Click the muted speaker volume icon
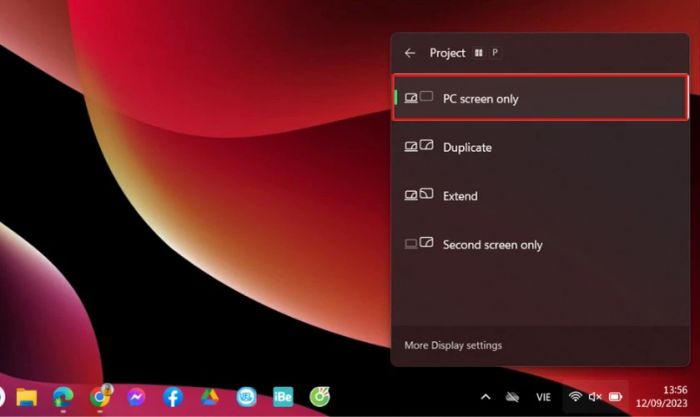The height and width of the screenshot is (417, 700). [595, 397]
